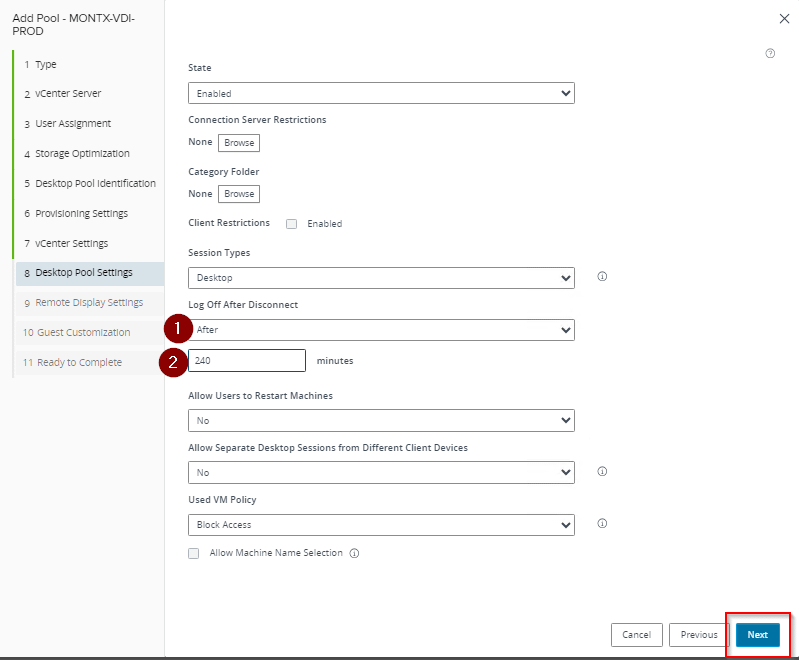Enable the Client Restrictions checkbox

pos(292,224)
